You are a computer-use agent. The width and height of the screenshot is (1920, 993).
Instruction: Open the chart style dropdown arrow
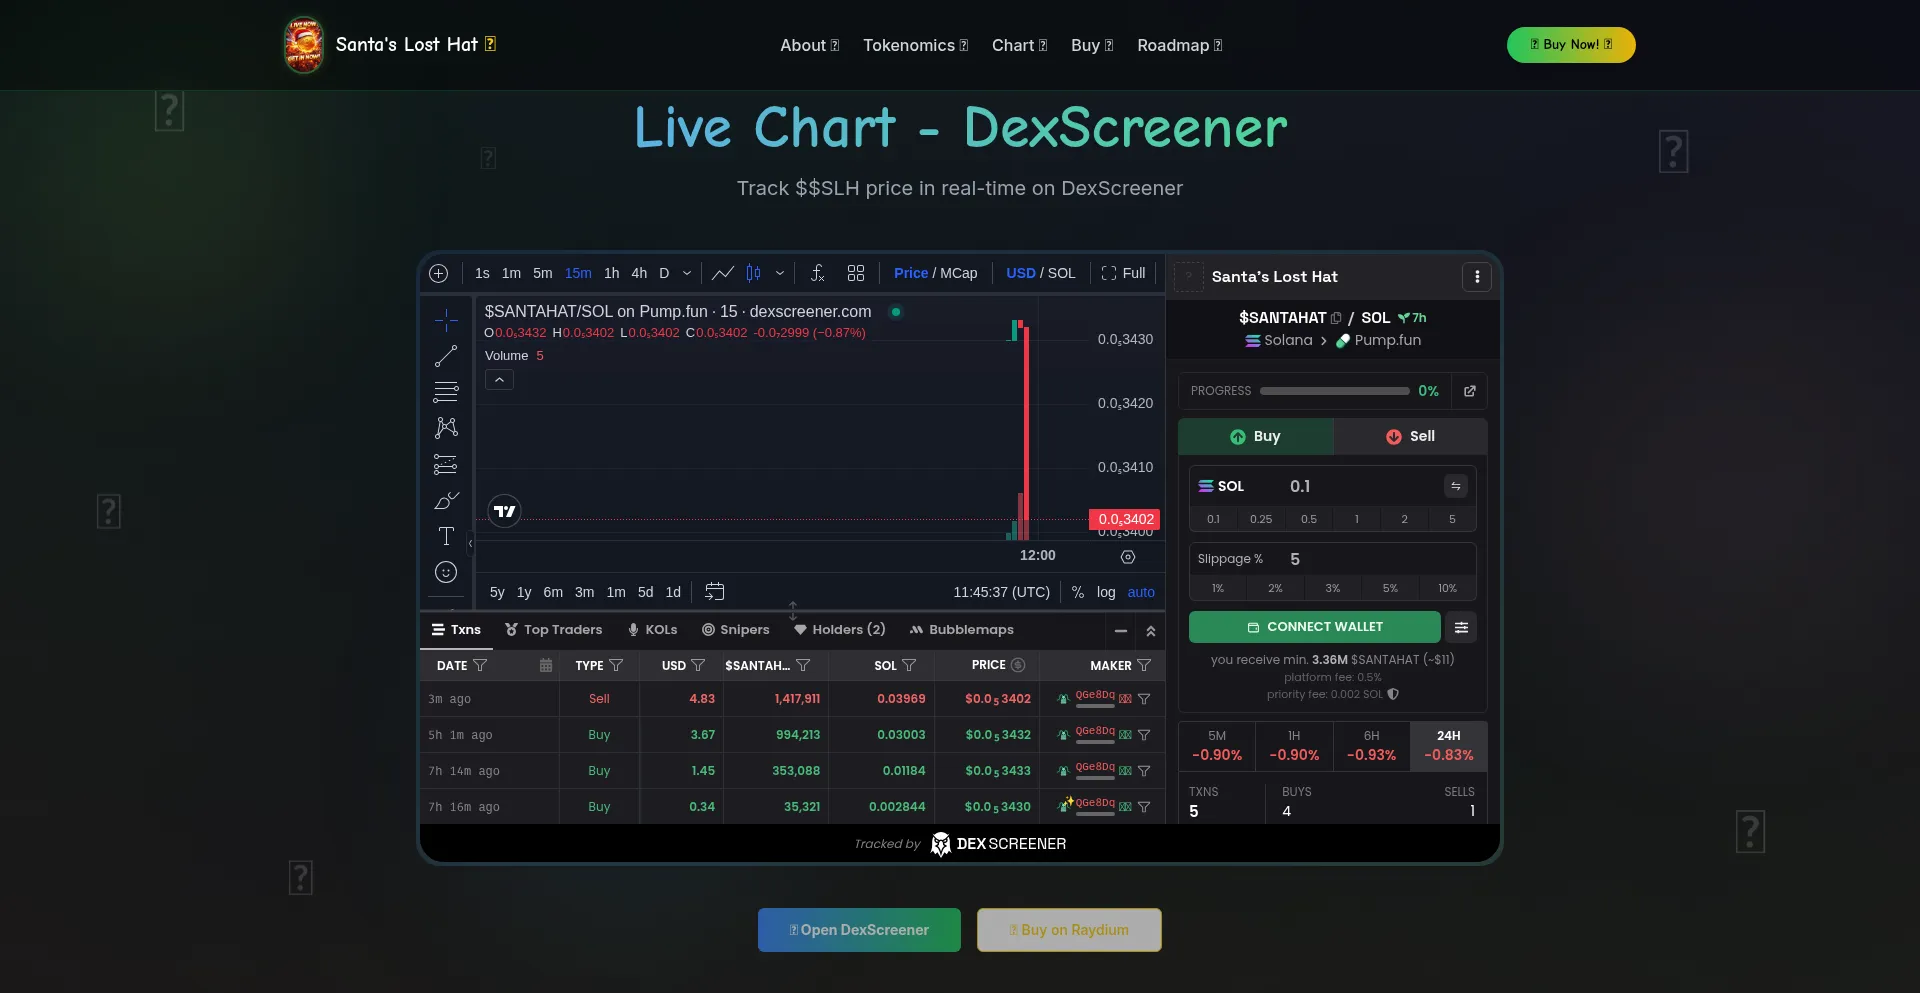tap(781, 273)
